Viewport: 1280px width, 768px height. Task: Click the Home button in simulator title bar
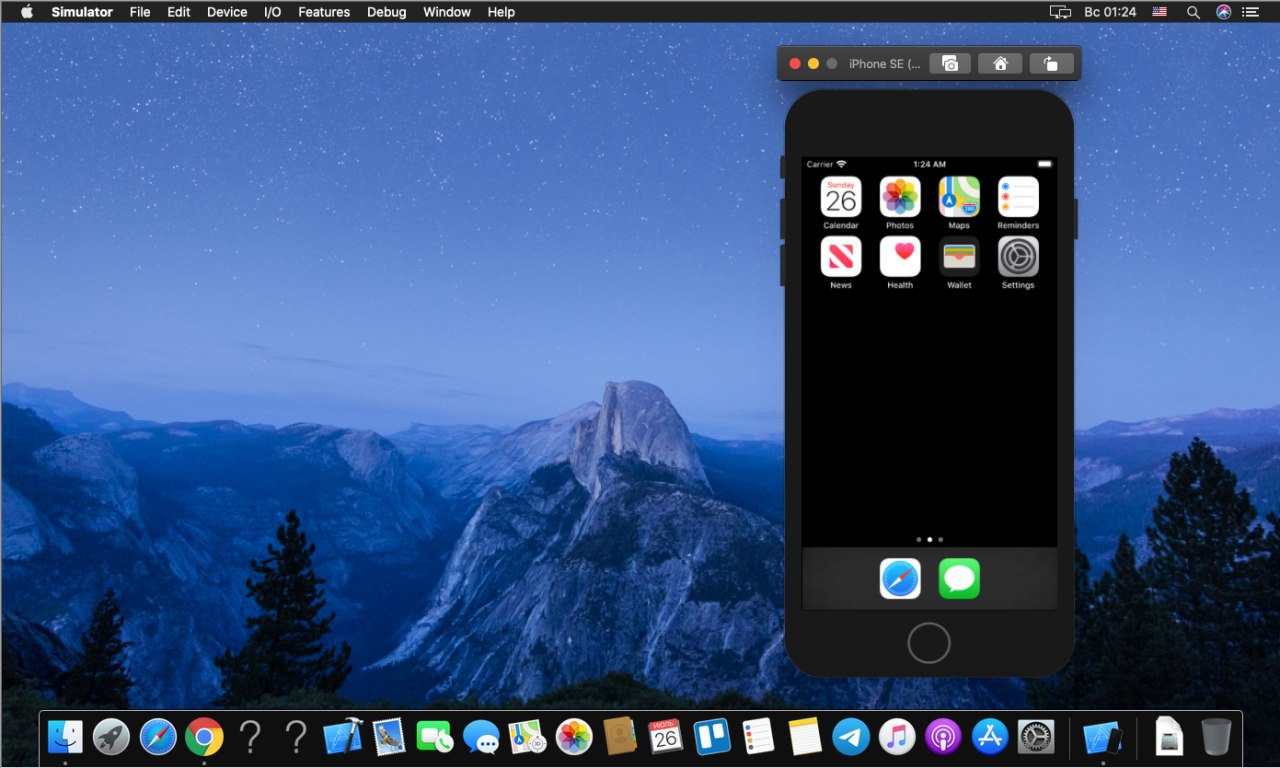coord(1000,64)
